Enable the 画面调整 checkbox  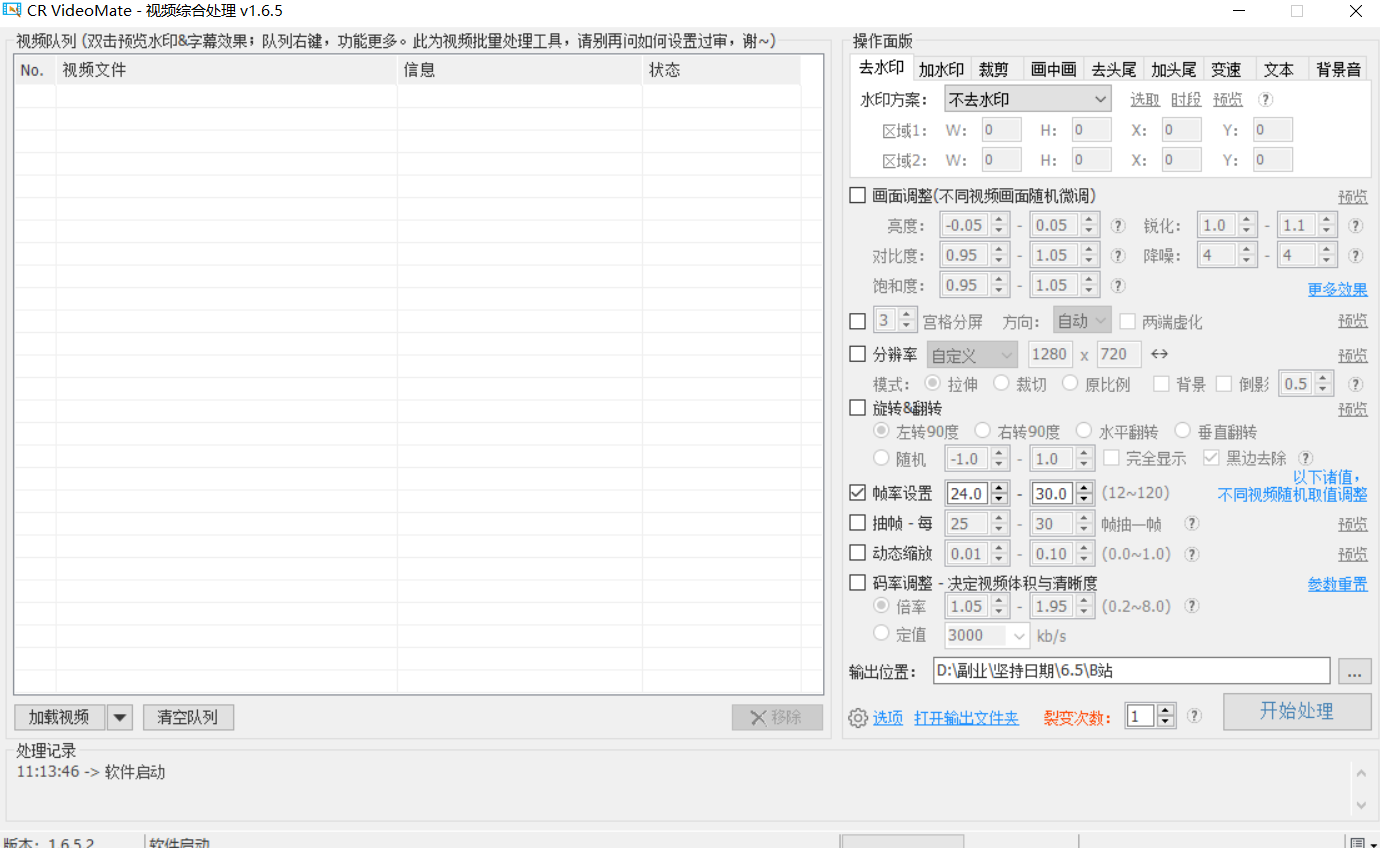(857, 196)
